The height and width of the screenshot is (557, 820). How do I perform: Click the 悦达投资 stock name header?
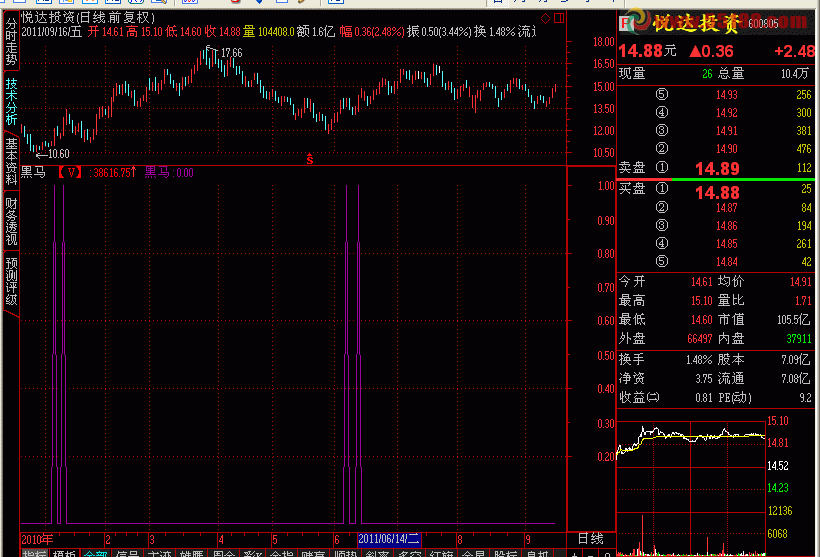(696, 23)
